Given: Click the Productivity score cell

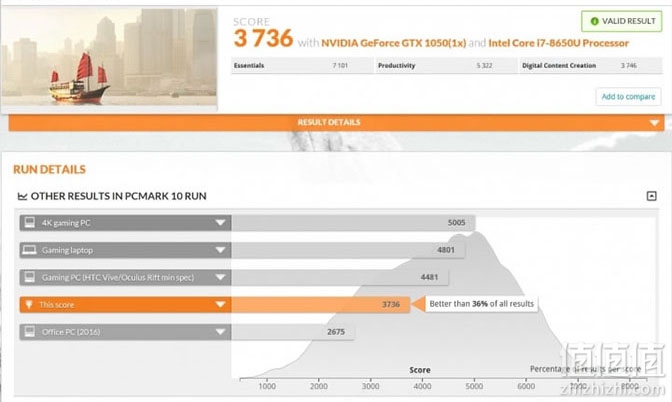Looking at the screenshot, I should (446, 66).
